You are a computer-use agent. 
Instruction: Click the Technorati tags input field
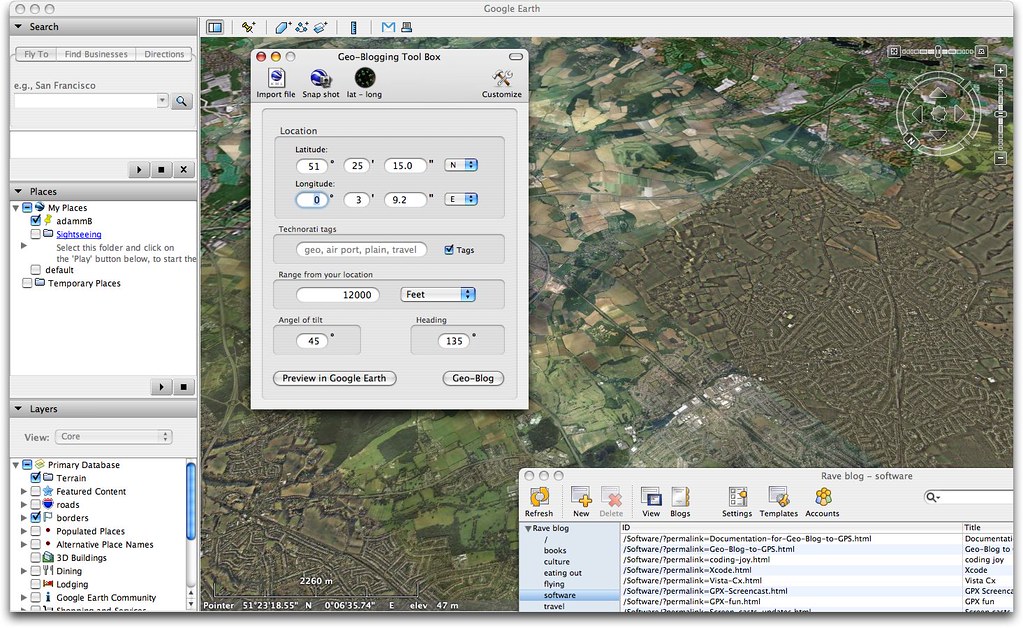[361, 250]
